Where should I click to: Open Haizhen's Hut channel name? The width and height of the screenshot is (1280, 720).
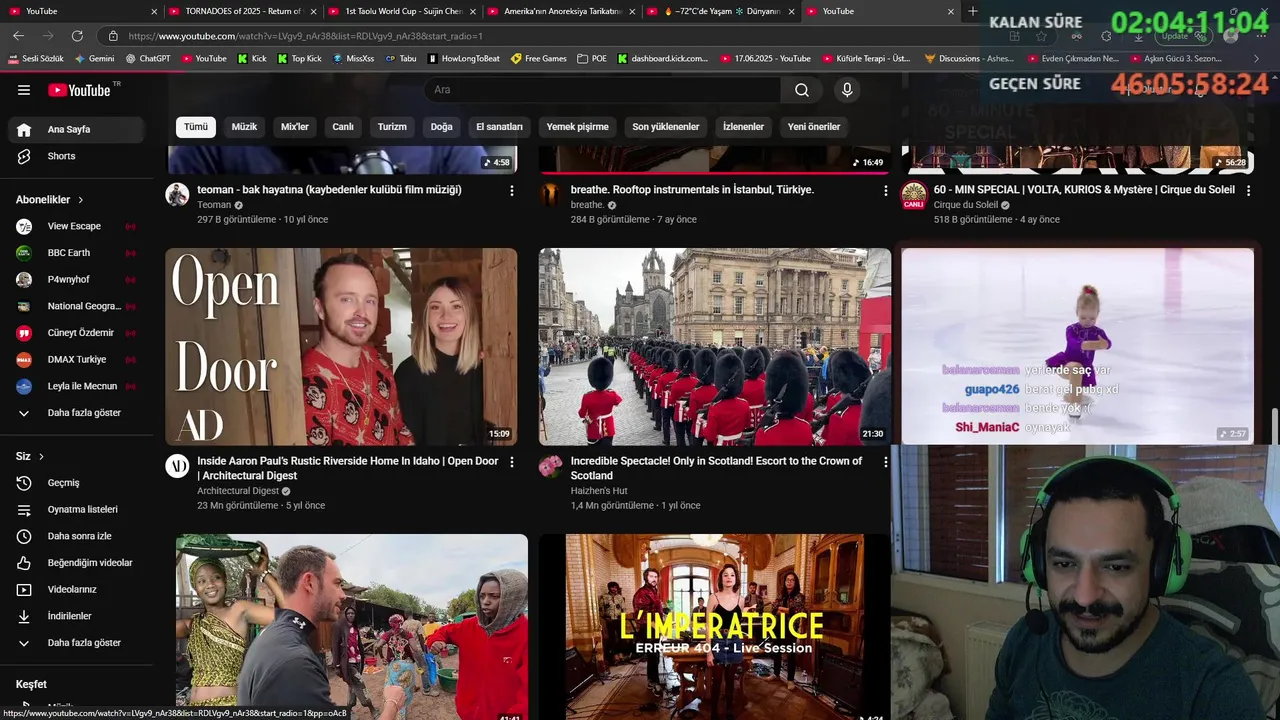(599, 491)
